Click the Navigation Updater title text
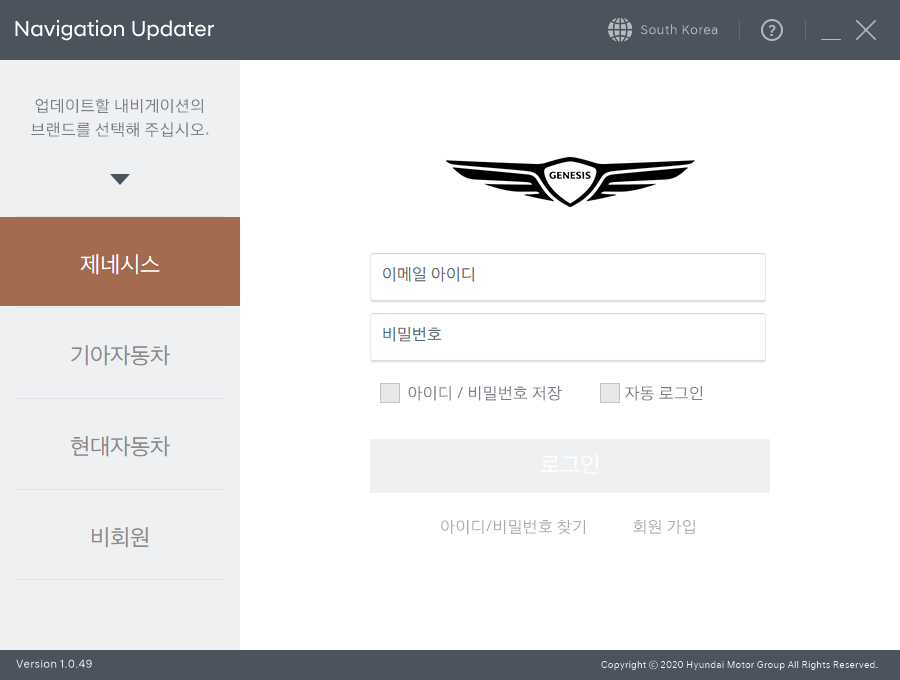The height and width of the screenshot is (680, 900). [114, 29]
